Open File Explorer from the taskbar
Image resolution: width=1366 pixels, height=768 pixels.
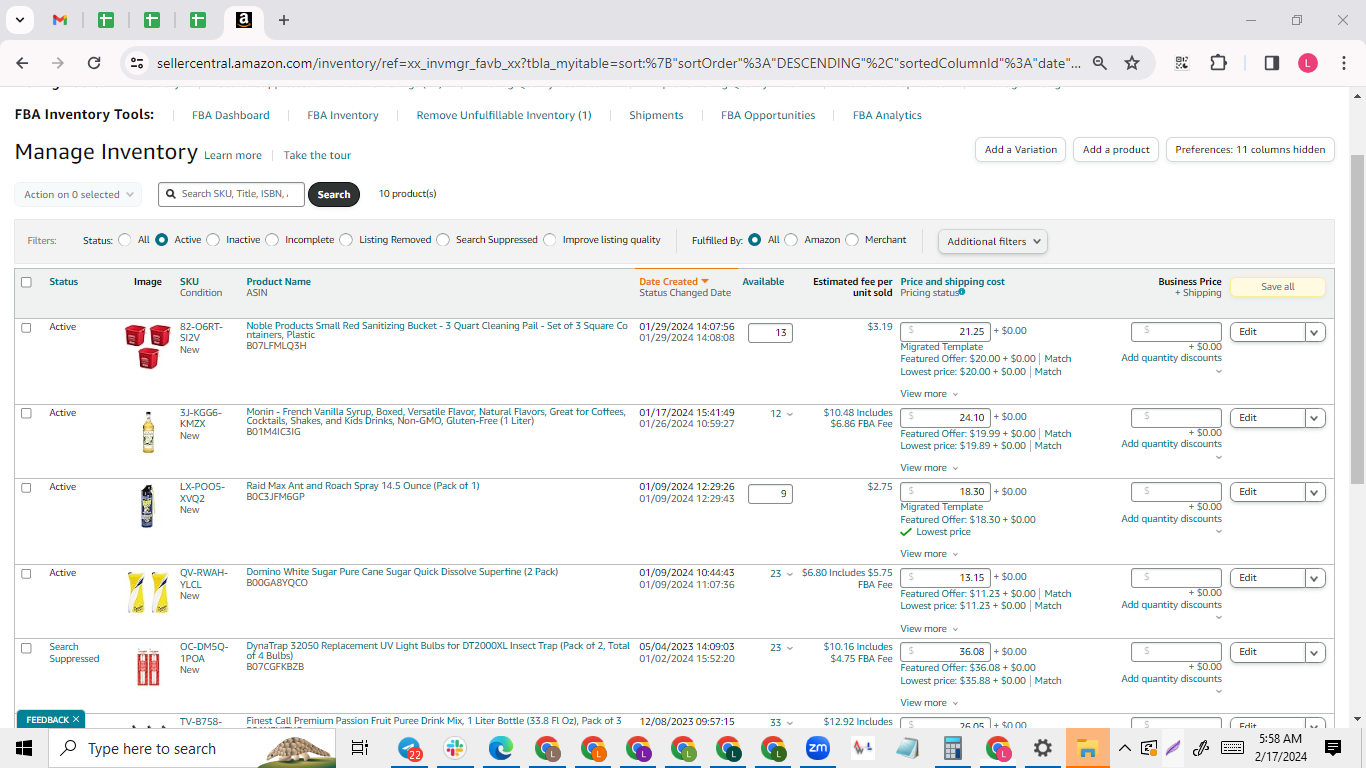(1087, 748)
